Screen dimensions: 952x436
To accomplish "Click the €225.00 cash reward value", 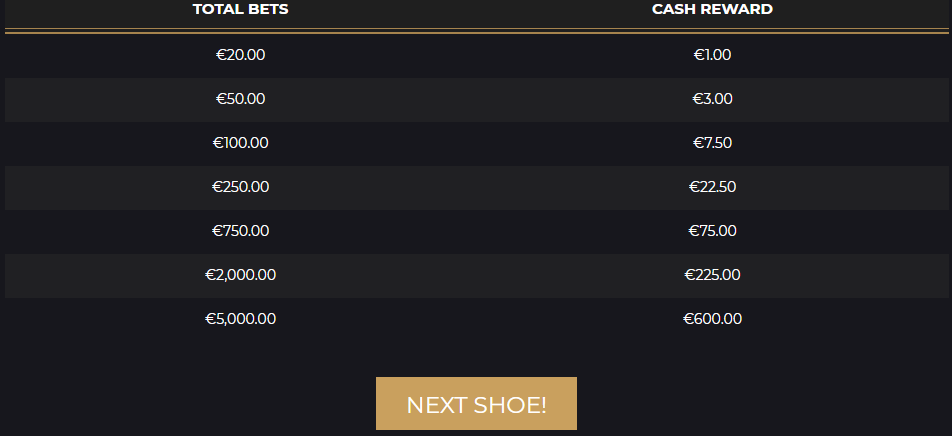I will tap(712, 275).
